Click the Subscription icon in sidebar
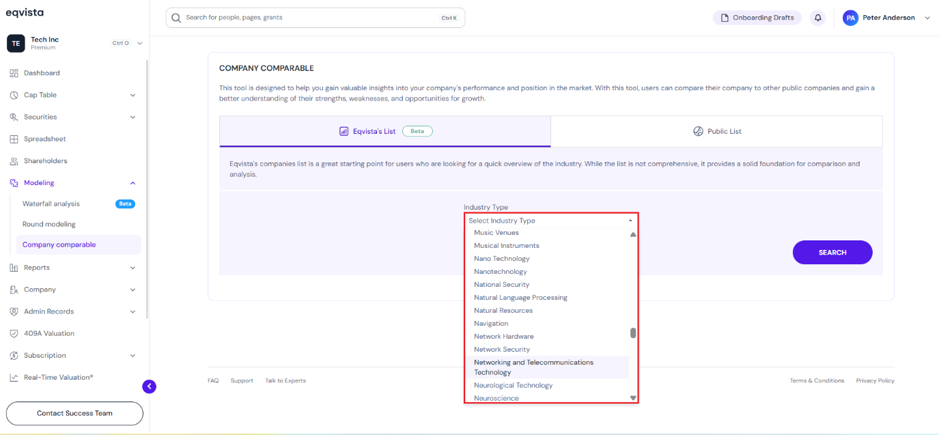Image resolution: width=939 pixels, height=435 pixels. pyautogui.click(x=14, y=355)
